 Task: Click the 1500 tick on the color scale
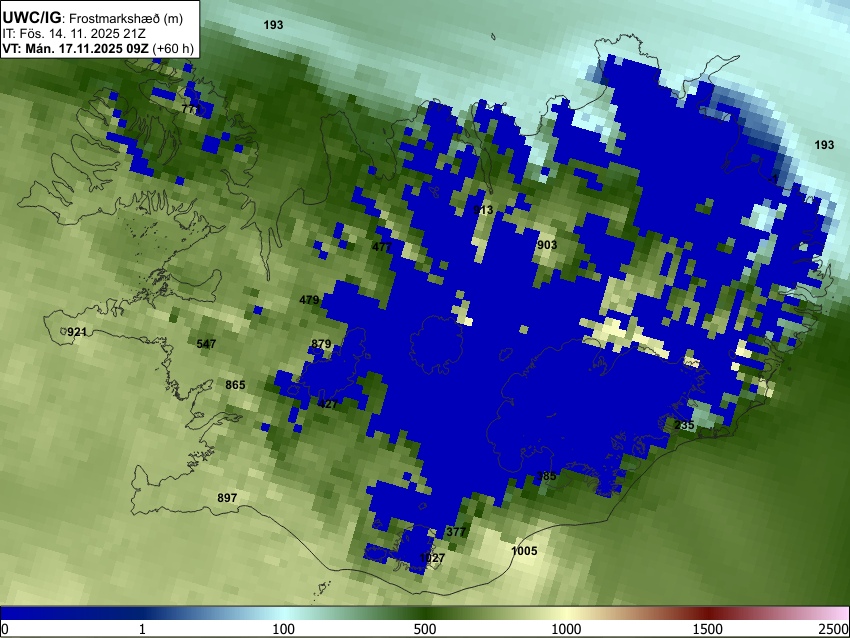tap(708, 629)
